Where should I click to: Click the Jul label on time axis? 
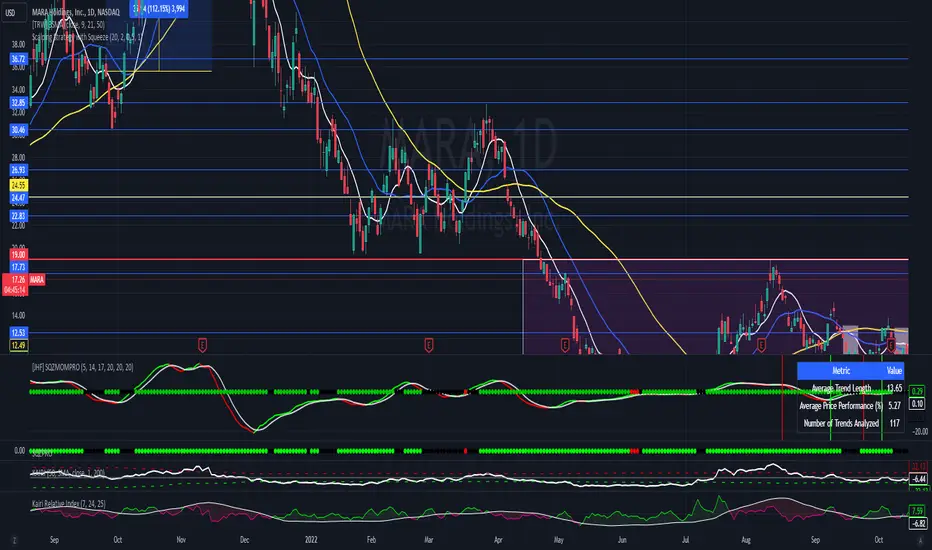[685, 540]
